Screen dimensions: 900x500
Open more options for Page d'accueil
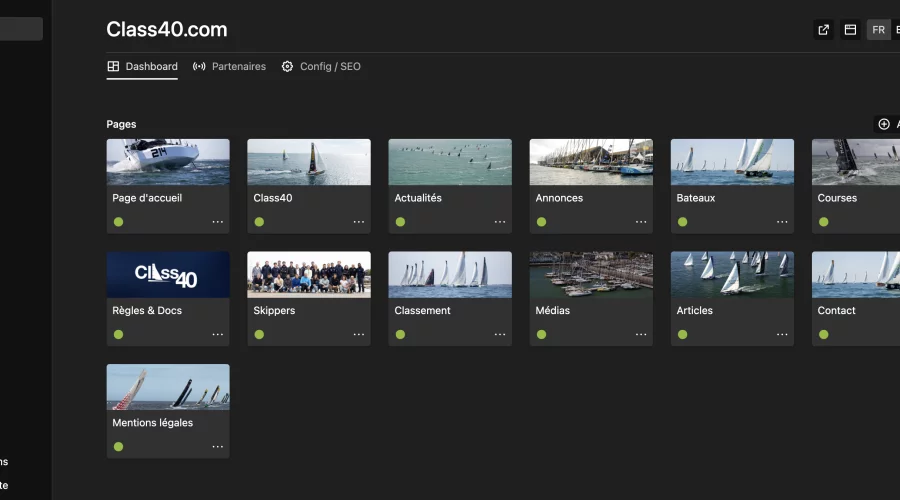pyautogui.click(x=218, y=222)
